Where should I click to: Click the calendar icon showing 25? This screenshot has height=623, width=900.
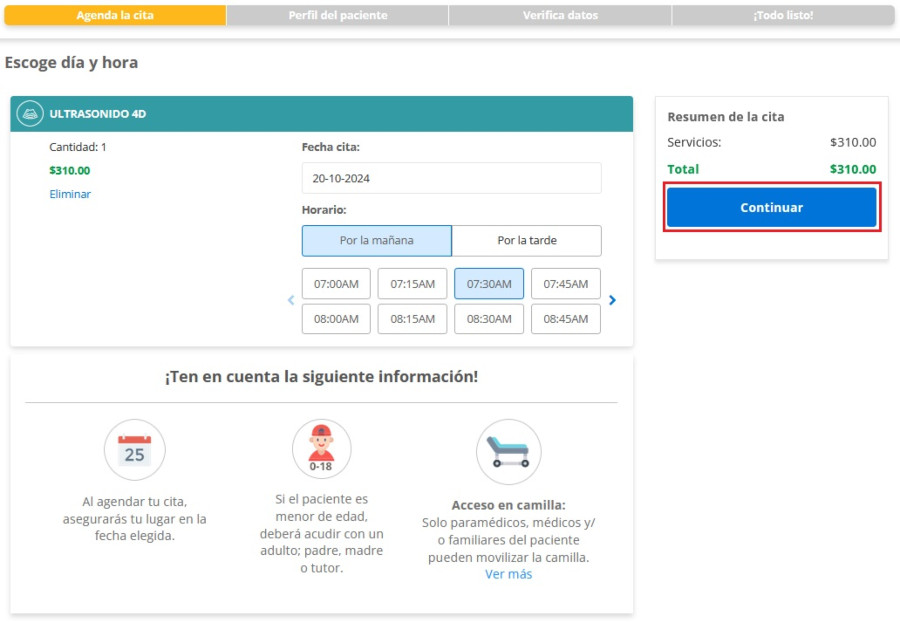(x=134, y=450)
